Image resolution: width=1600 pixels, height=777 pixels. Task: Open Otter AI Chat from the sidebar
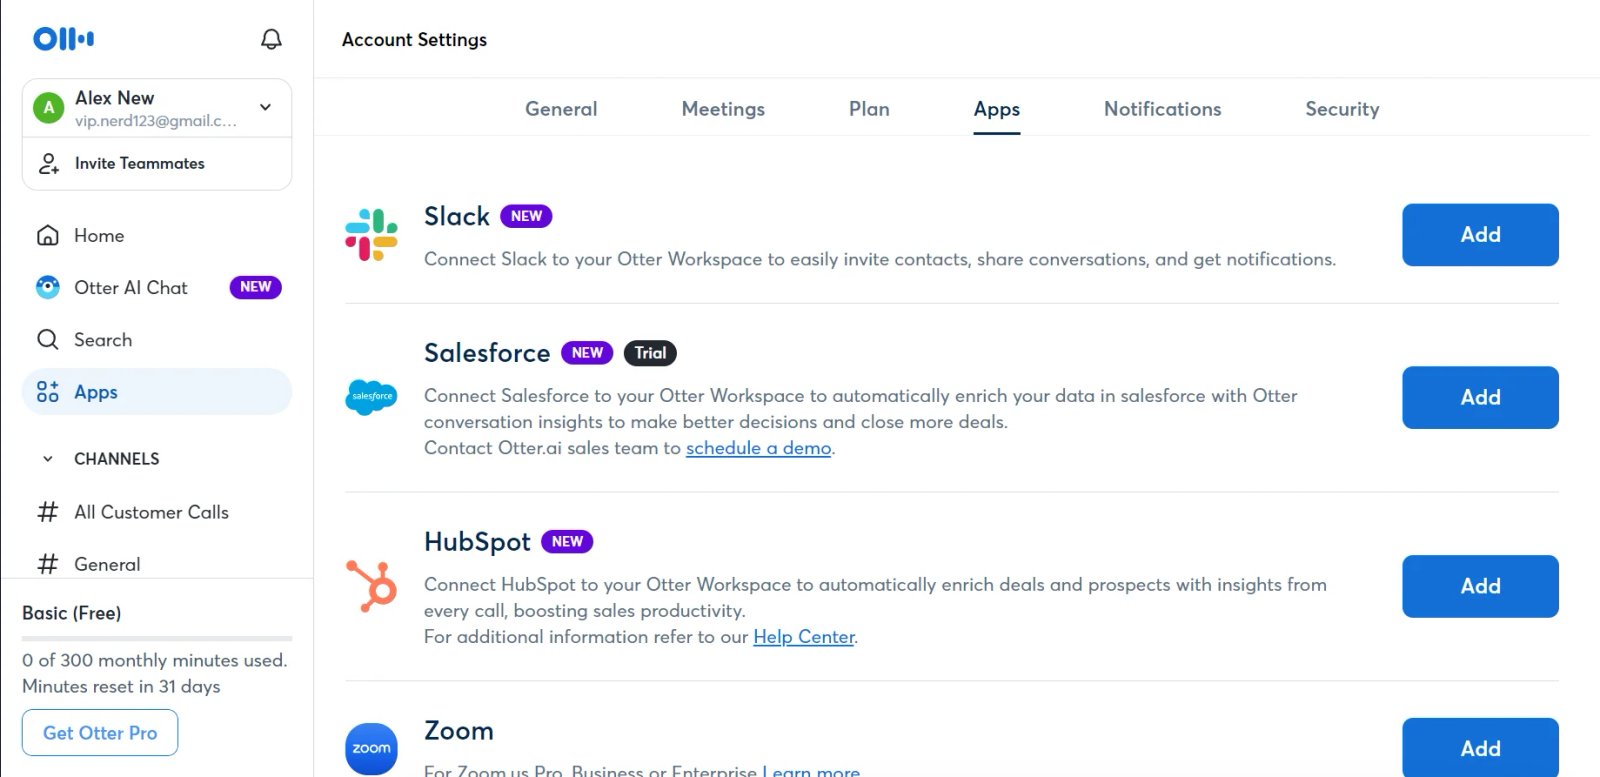(x=130, y=288)
